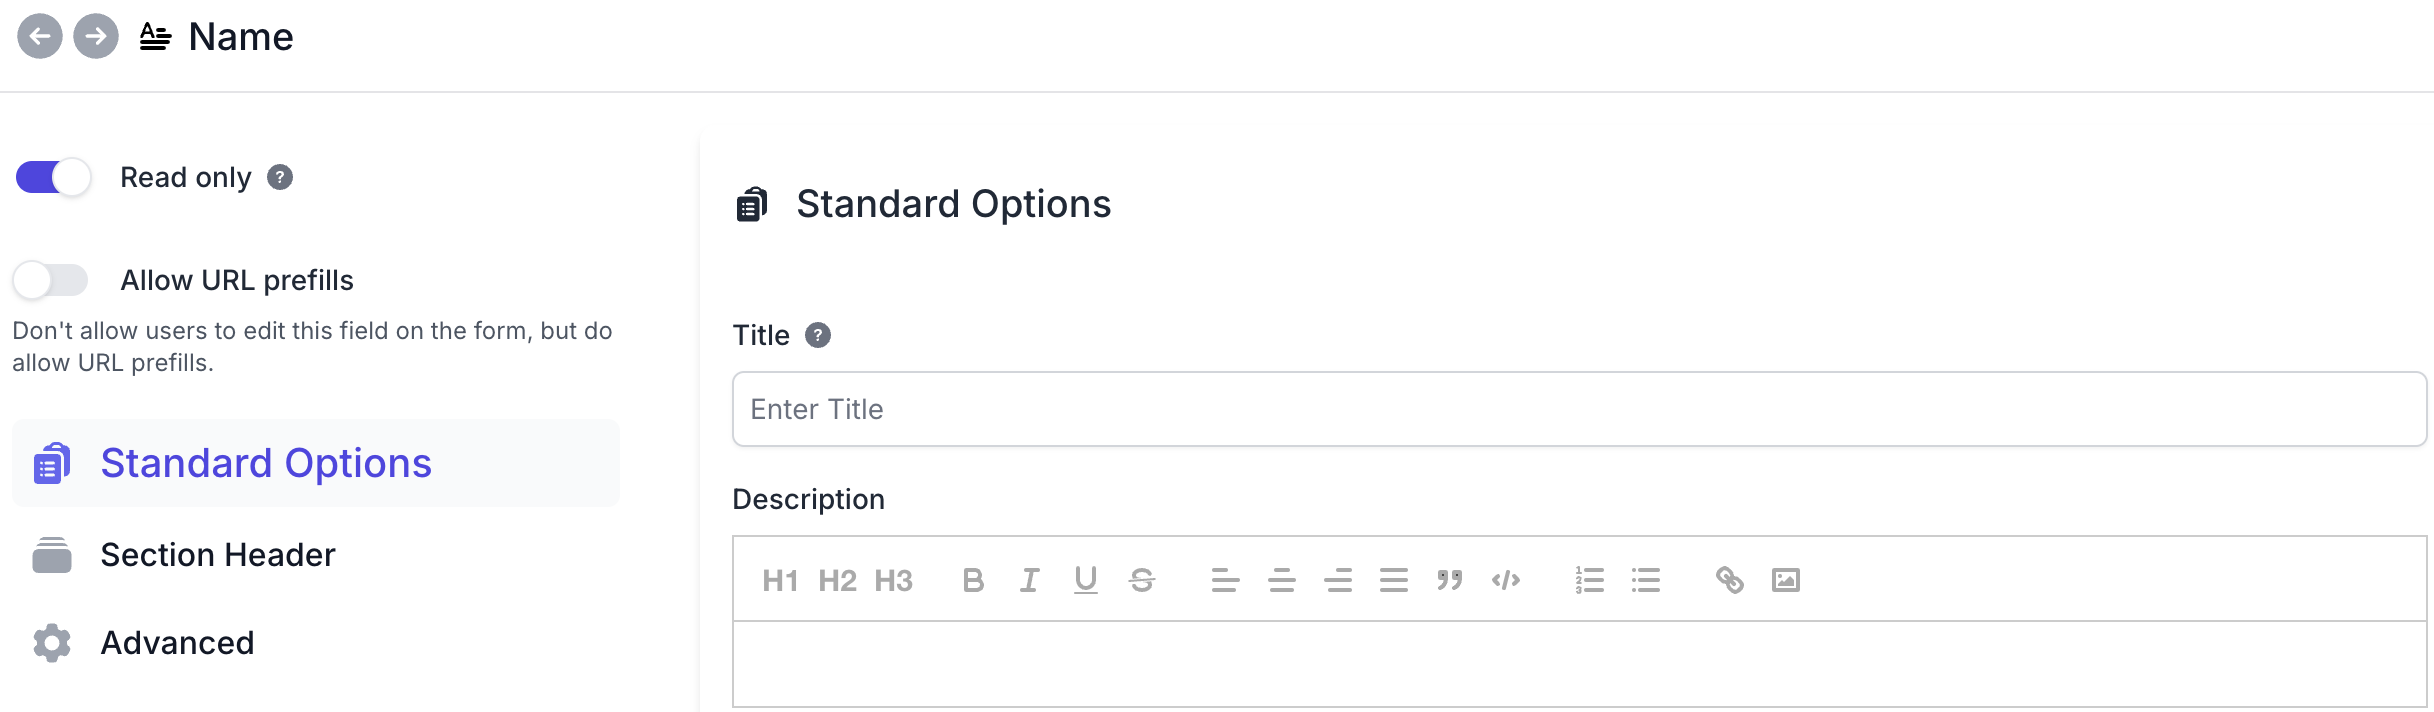Image resolution: width=2434 pixels, height=712 pixels.
Task: Apply underline formatting in the Description editor
Action: point(1085,580)
